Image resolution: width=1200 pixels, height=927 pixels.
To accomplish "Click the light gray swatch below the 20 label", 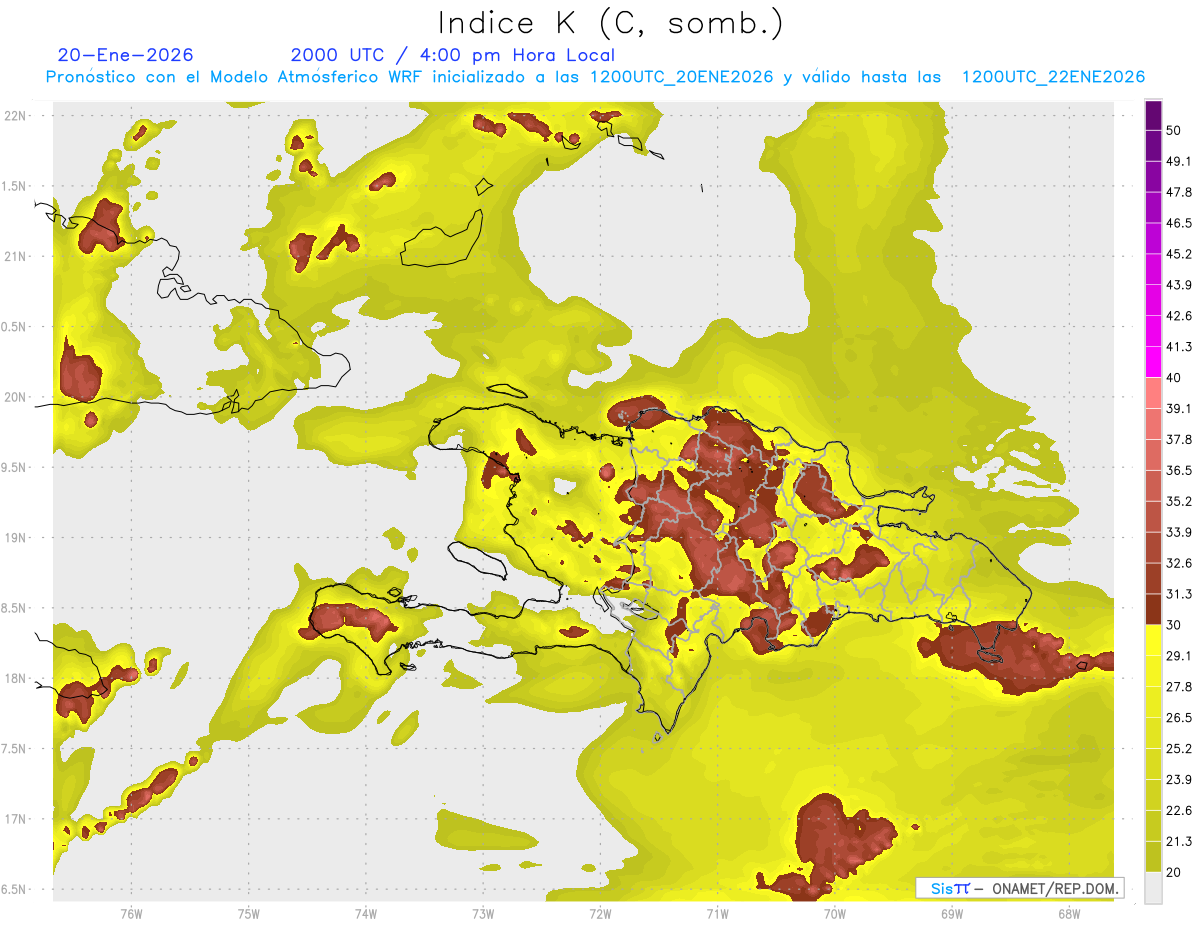I will click(1153, 888).
